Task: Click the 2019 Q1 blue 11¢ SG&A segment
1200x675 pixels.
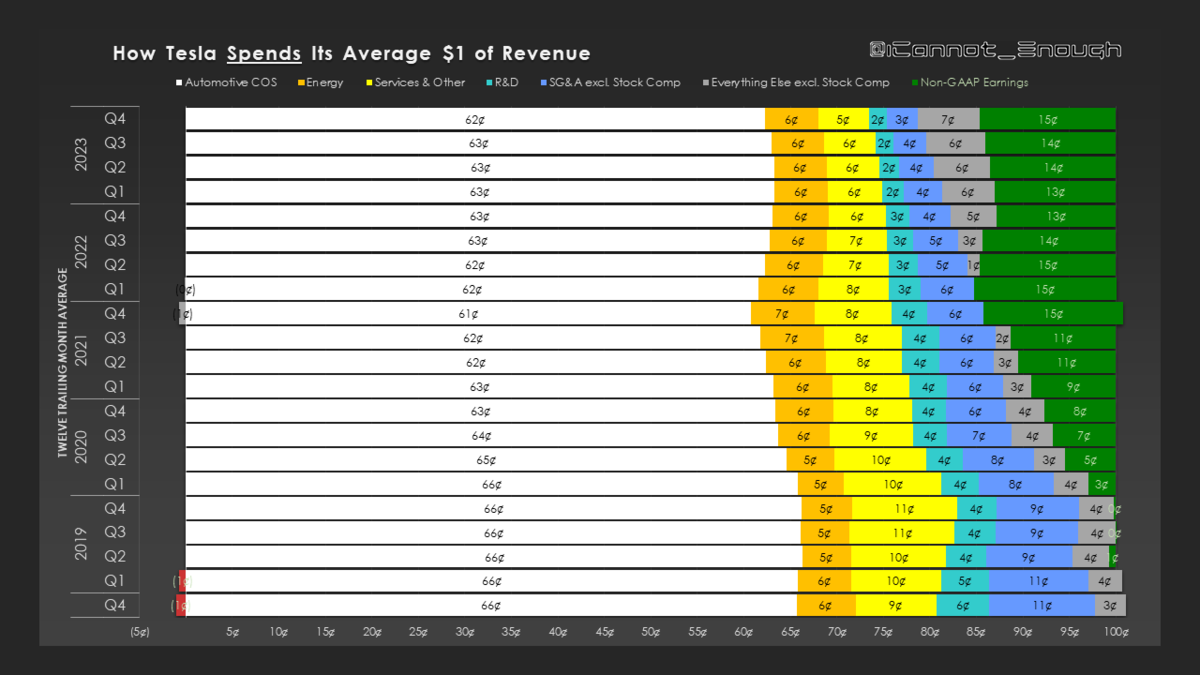Action: [1039, 582]
